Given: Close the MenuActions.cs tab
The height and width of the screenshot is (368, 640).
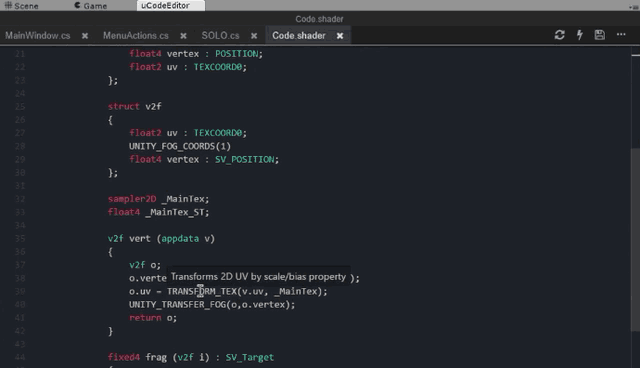Looking at the screenshot, I should [x=183, y=36].
